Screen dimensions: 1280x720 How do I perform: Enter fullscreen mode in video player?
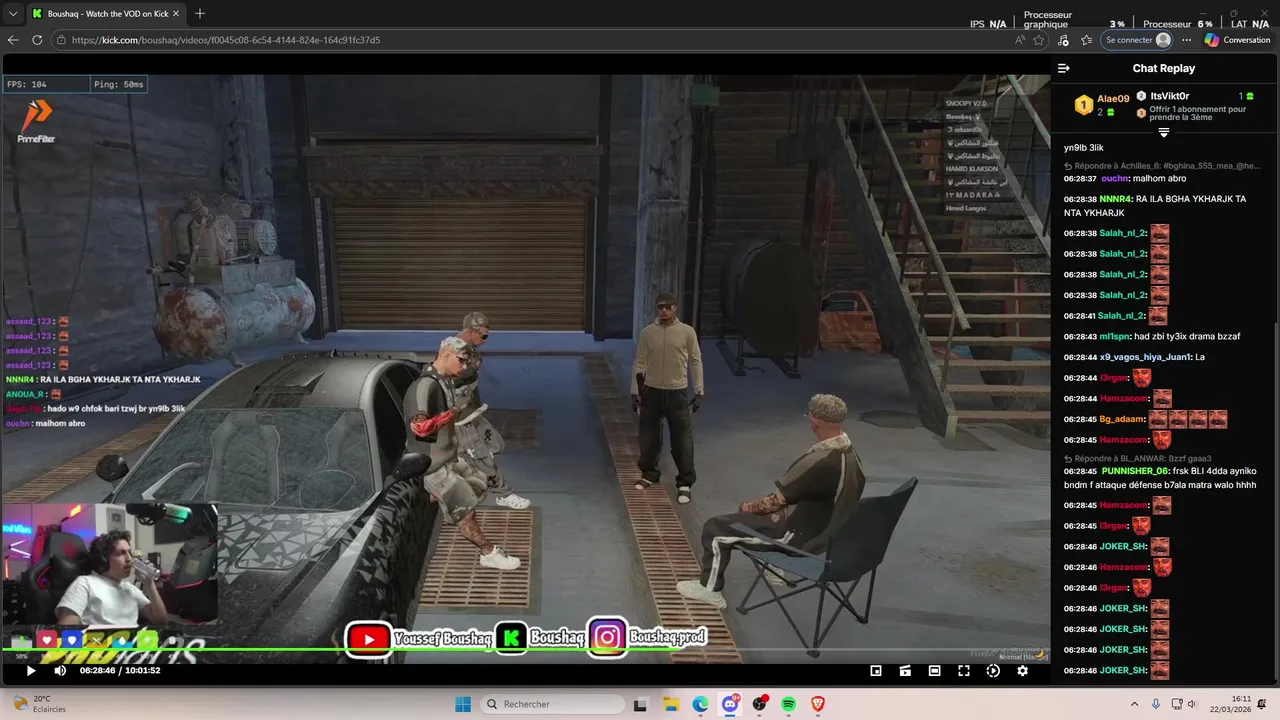click(964, 671)
